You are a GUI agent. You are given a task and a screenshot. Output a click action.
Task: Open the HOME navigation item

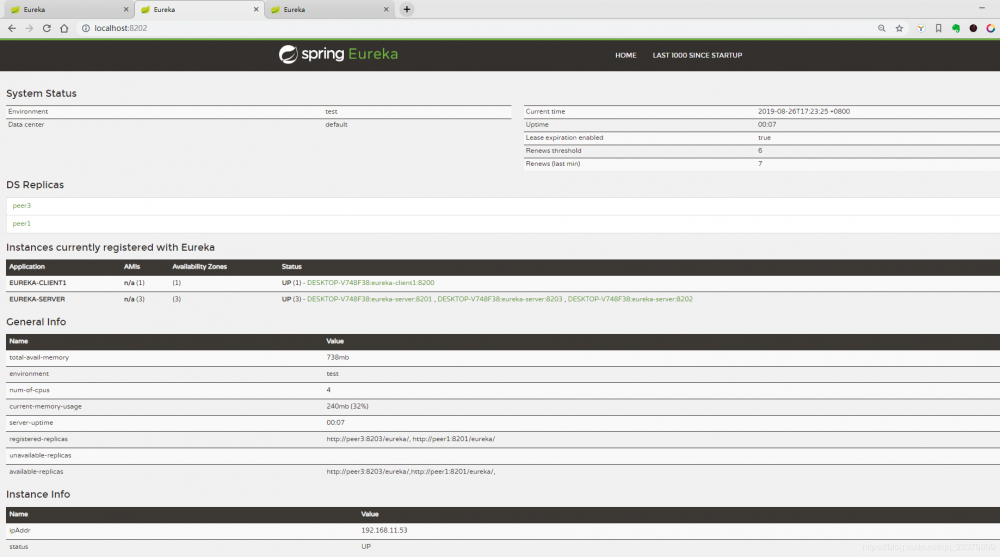[x=626, y=56]
